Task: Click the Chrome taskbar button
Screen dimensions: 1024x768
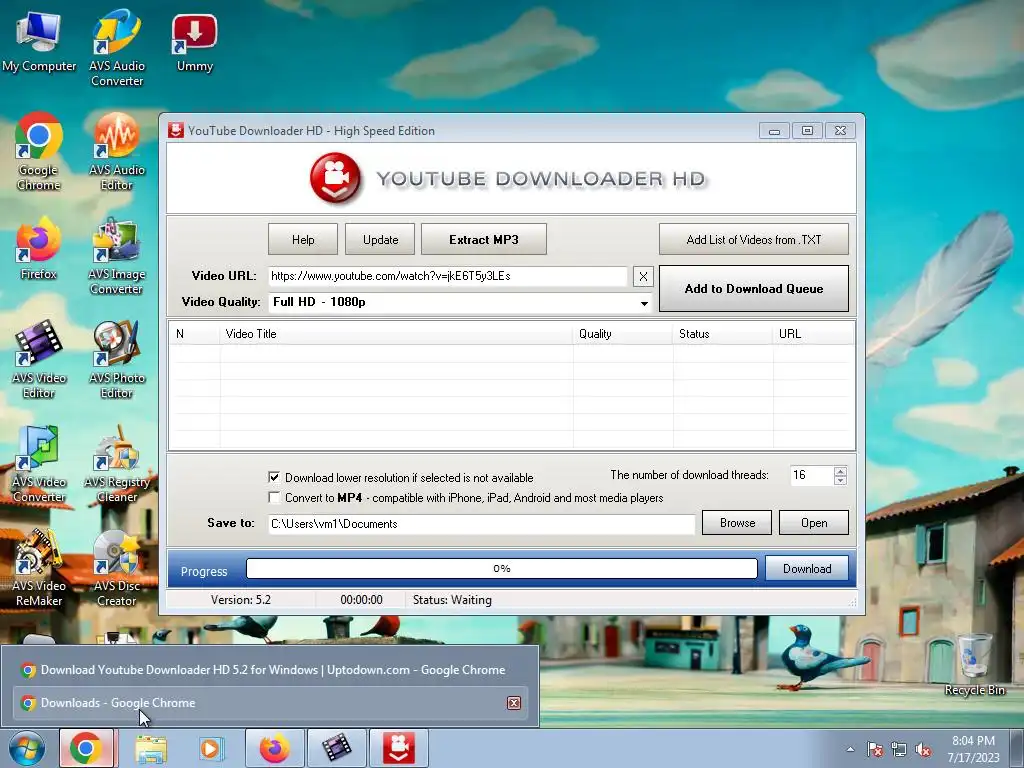Action: coord(87,748)
